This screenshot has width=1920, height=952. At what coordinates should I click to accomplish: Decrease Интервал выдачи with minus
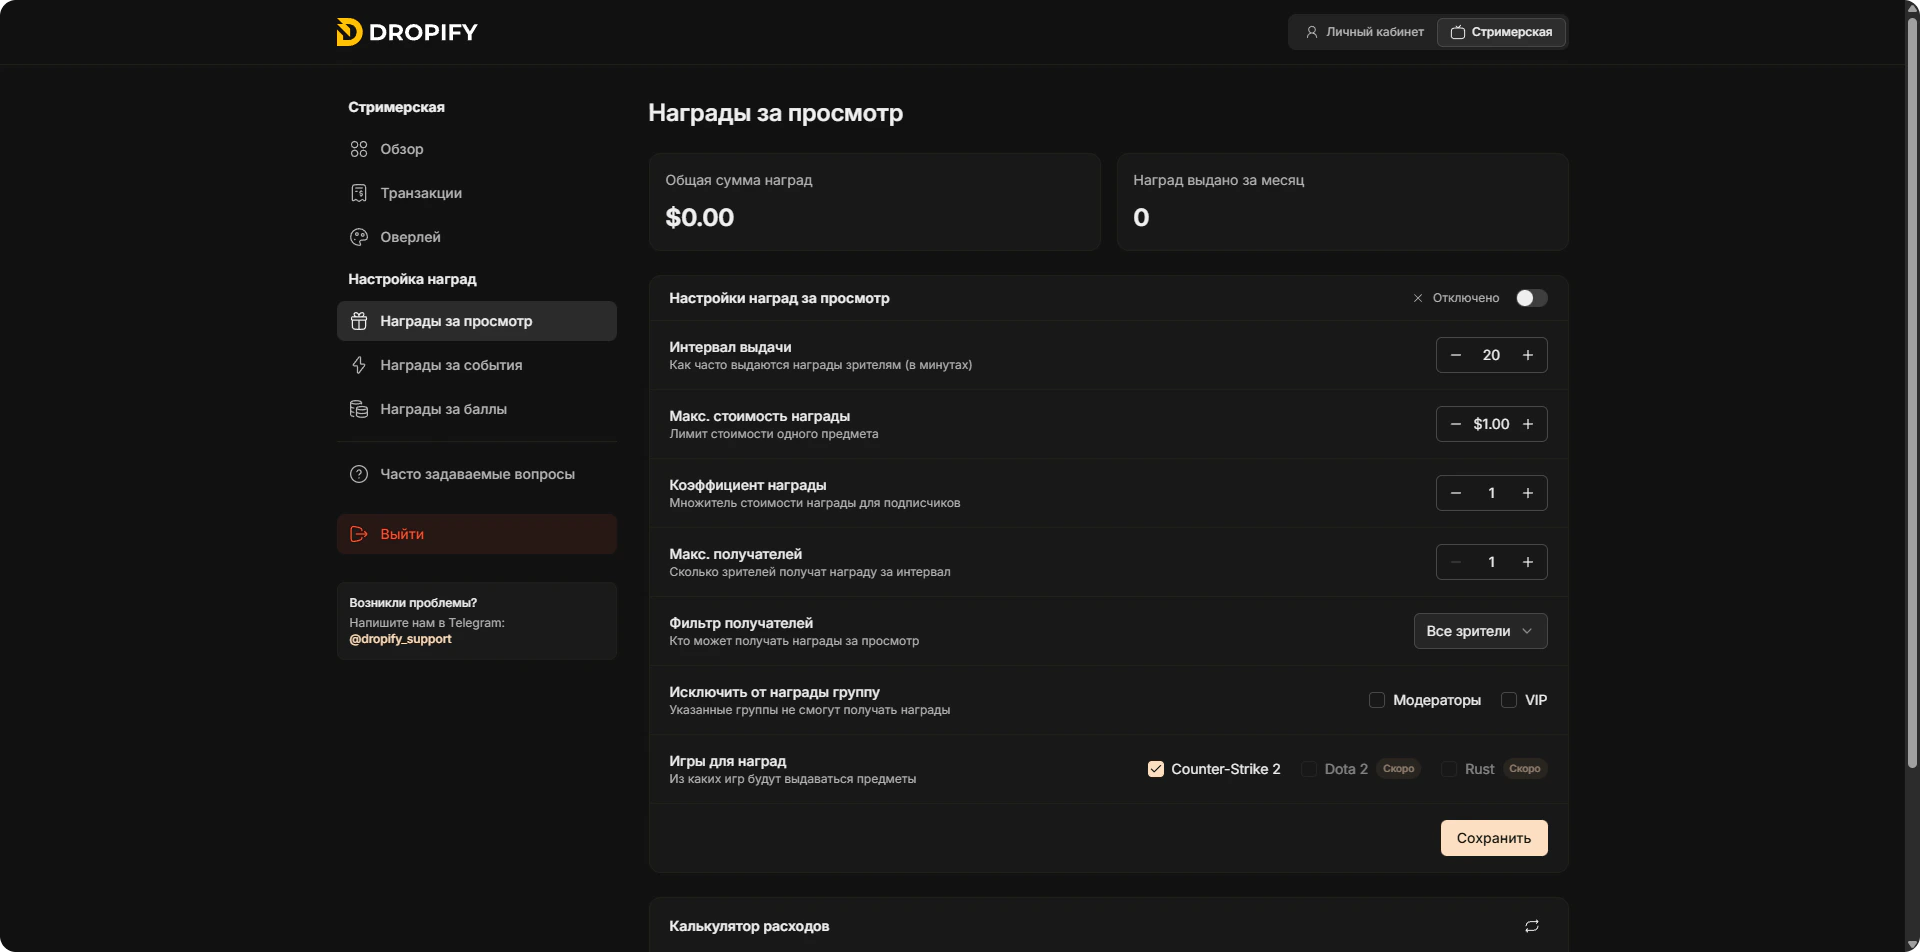click(x=1456, y=355)
